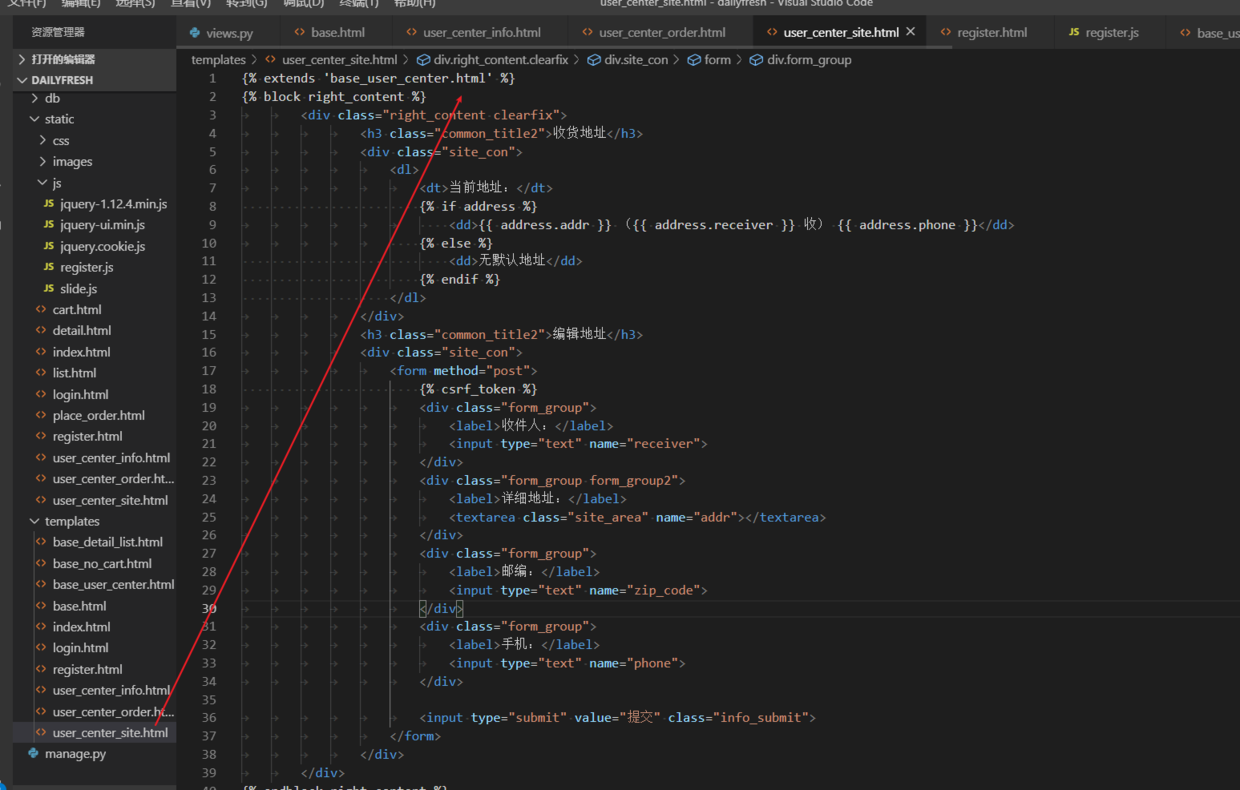1240x790 pixels.
Task: Click the HTML icon of base_detail_list.html
Action: (41, 542)
